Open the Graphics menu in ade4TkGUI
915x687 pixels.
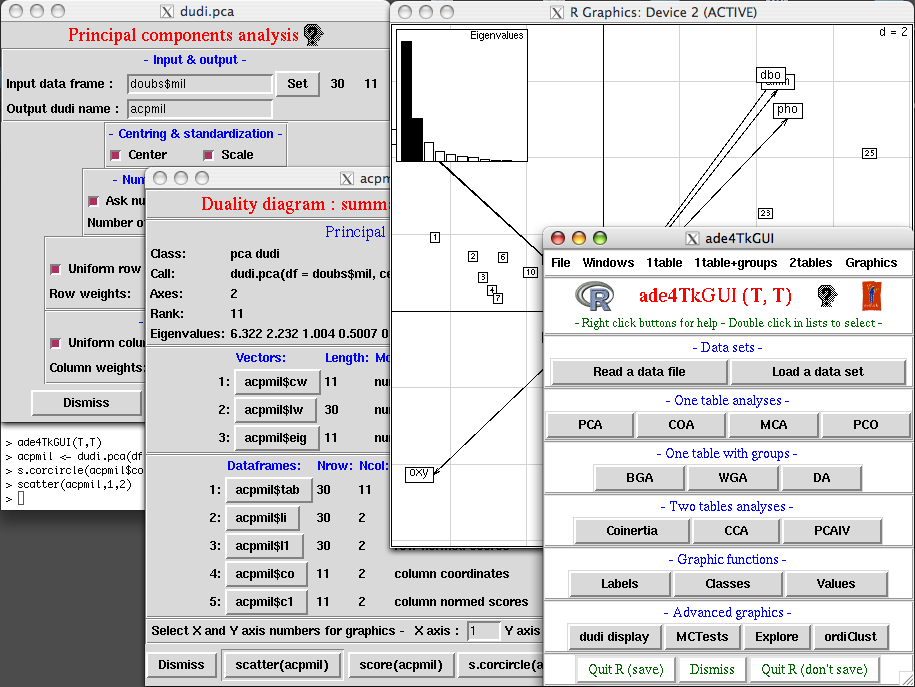(871, 263)
